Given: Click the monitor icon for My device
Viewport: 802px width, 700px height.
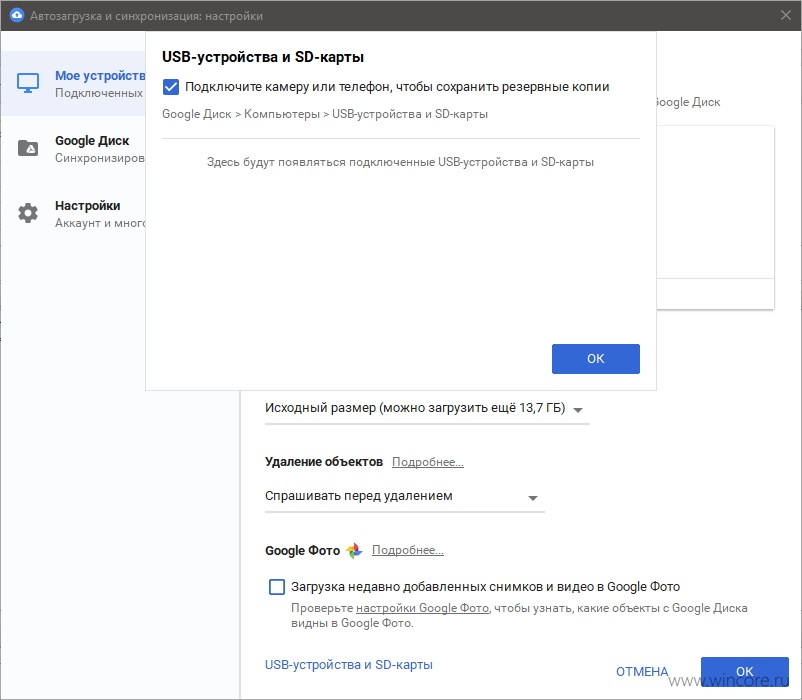Looking at the screenshot, I should click(28, 83).
